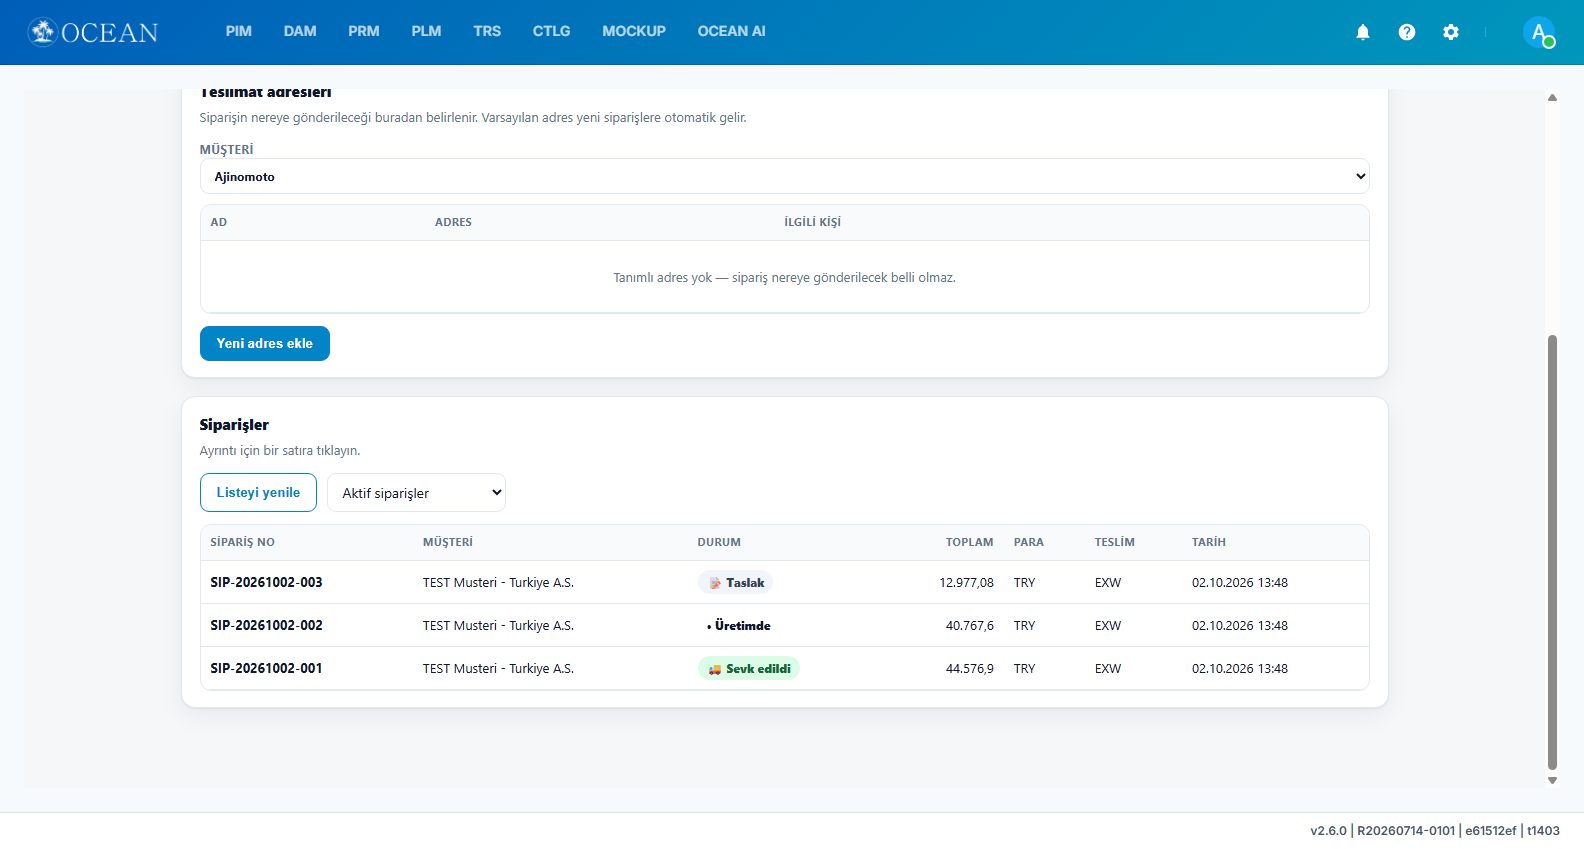This screenshot has height=849, width=1584.
Task: Click the version text v2.6.0 in footer
Action: click(x=1328, y=830)
